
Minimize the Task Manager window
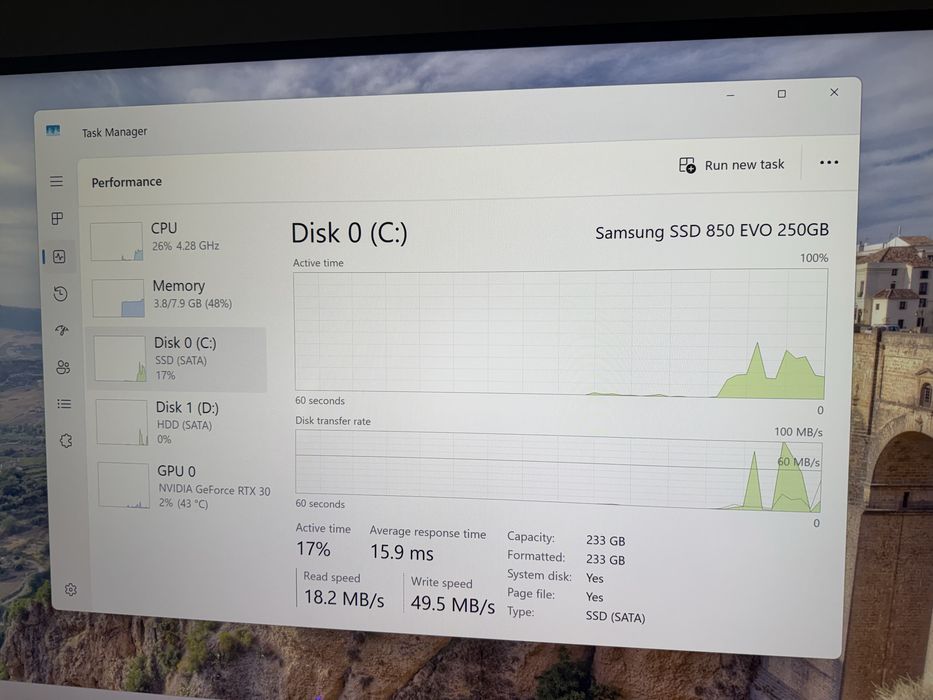point(730,95)
